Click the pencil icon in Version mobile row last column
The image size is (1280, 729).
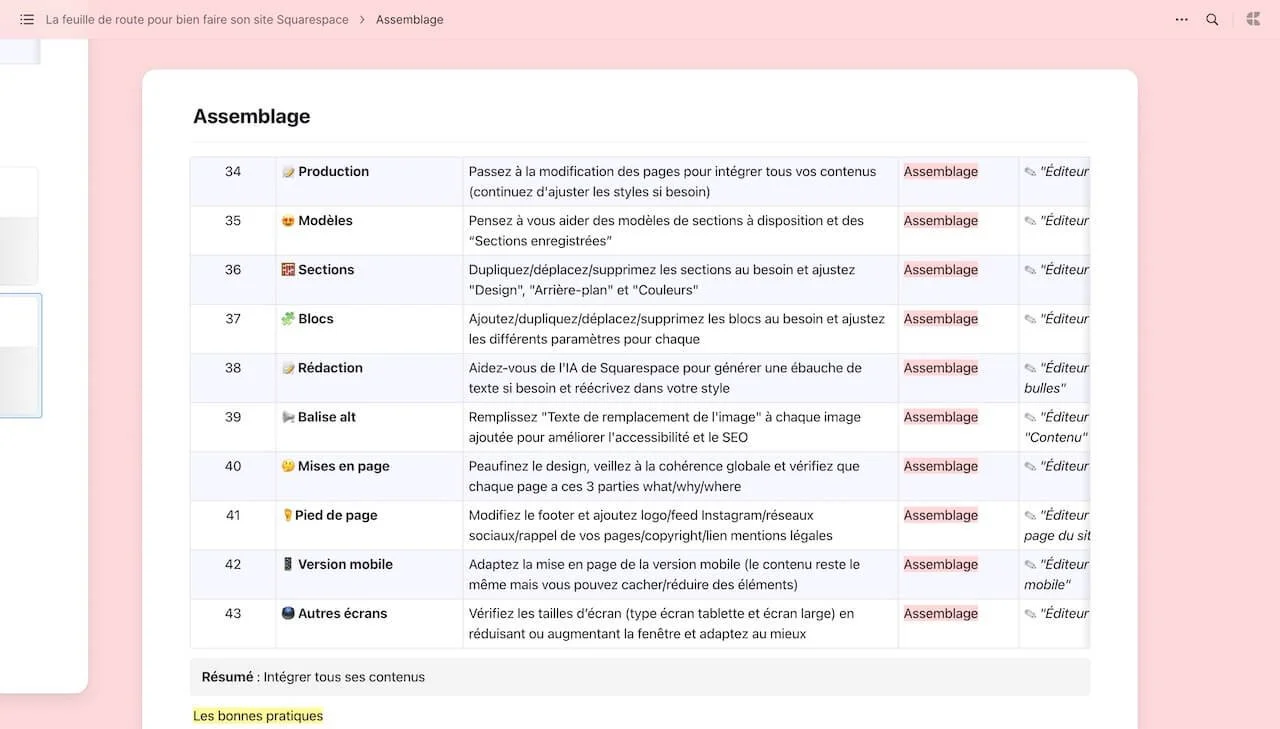pyautogui.click(x=1030, y=564)
